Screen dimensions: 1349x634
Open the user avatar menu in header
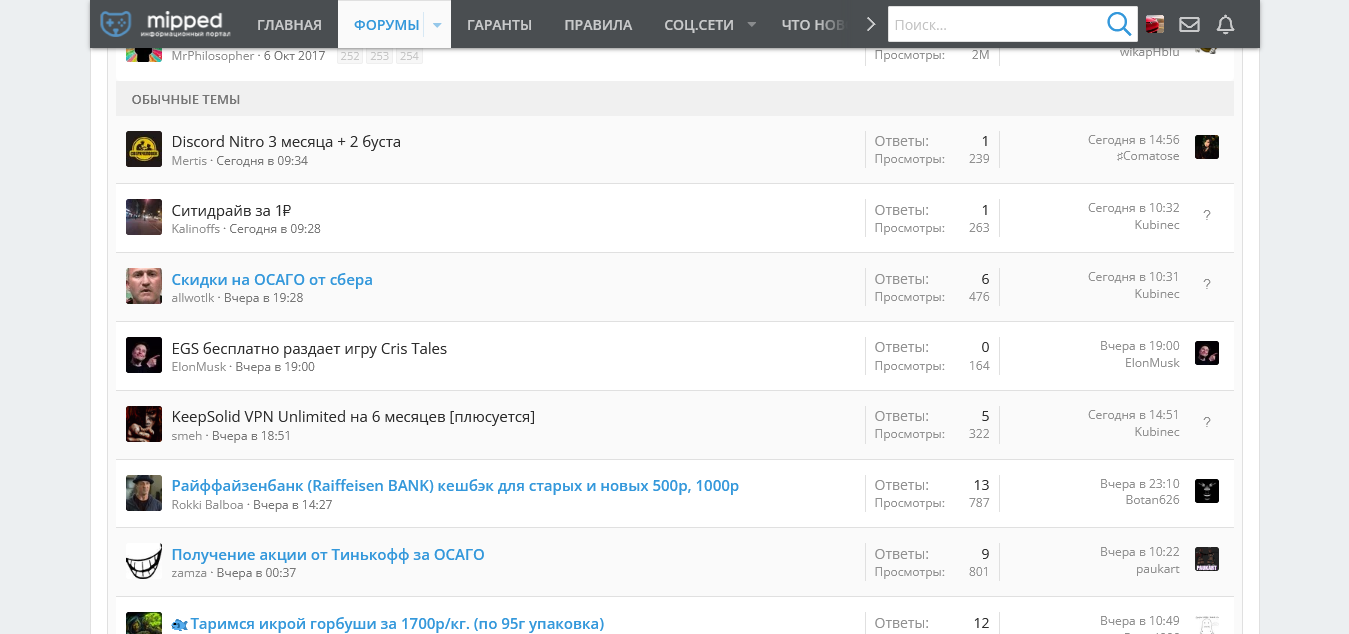(x=1155, y=24)
